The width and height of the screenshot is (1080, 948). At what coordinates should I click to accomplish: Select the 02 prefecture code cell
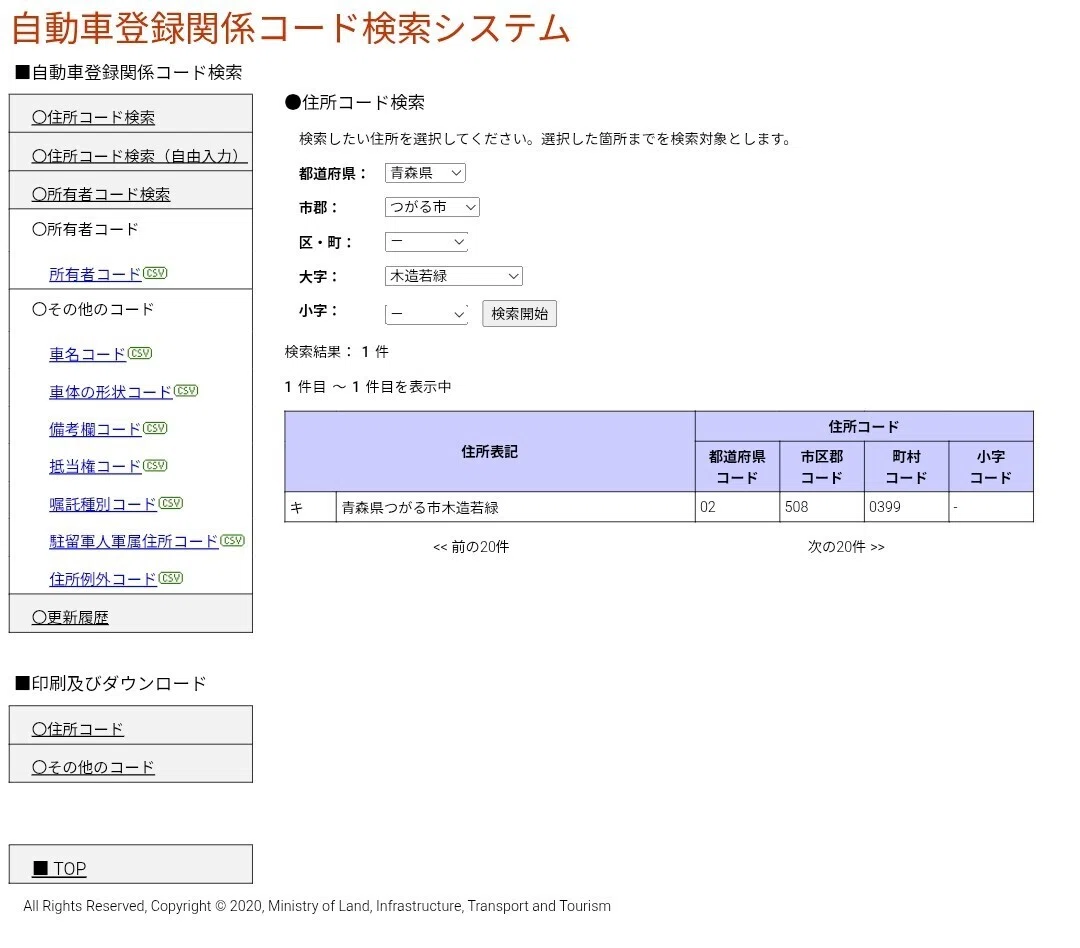737,507
